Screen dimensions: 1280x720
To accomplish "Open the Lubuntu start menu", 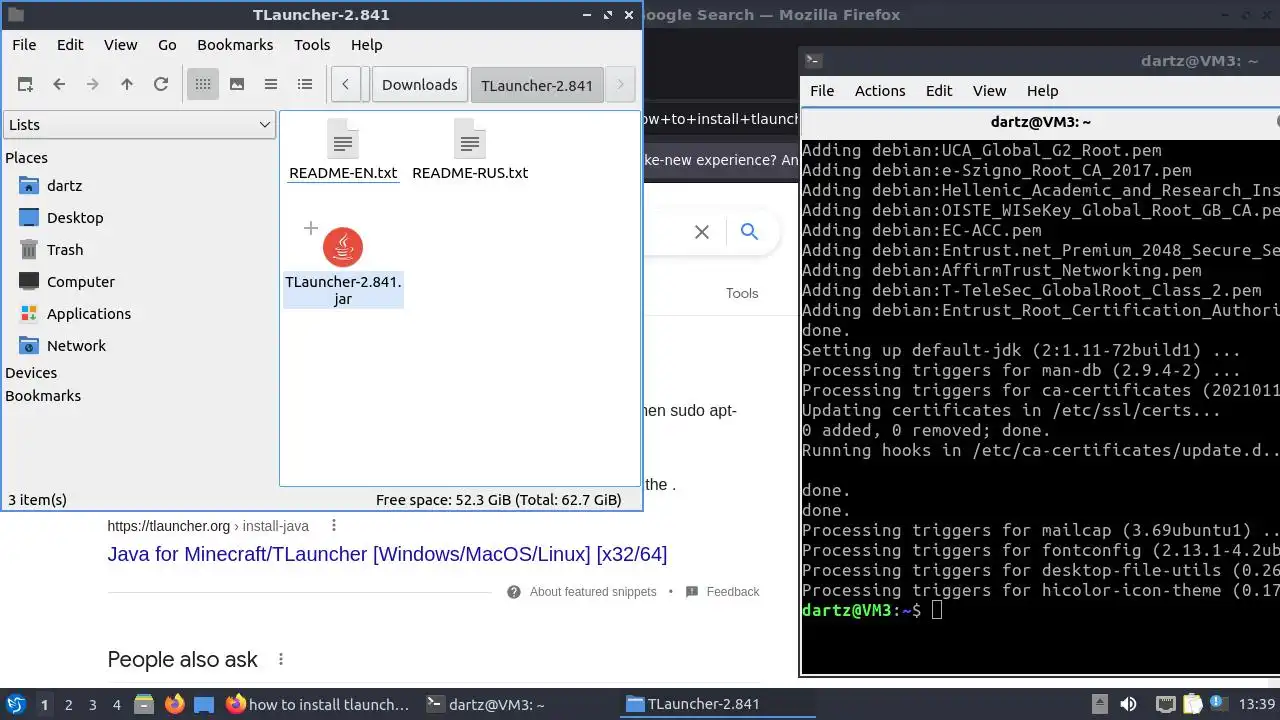I will 16,704.
